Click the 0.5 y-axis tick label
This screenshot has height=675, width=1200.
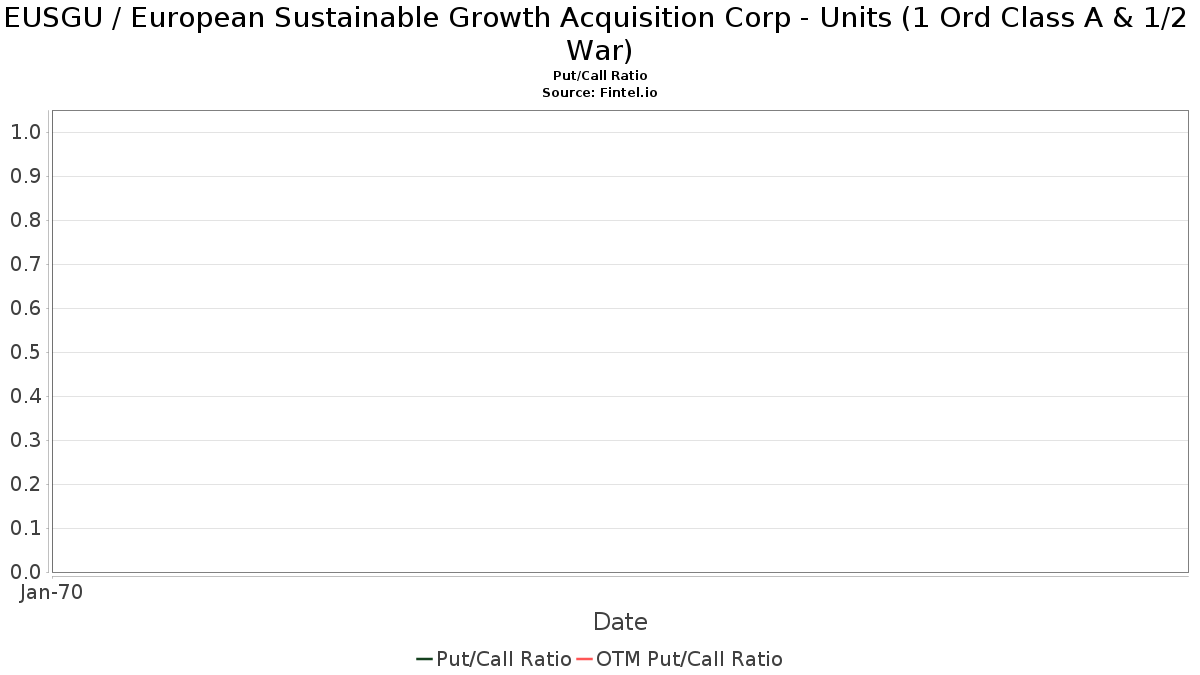tap(26, 352)
